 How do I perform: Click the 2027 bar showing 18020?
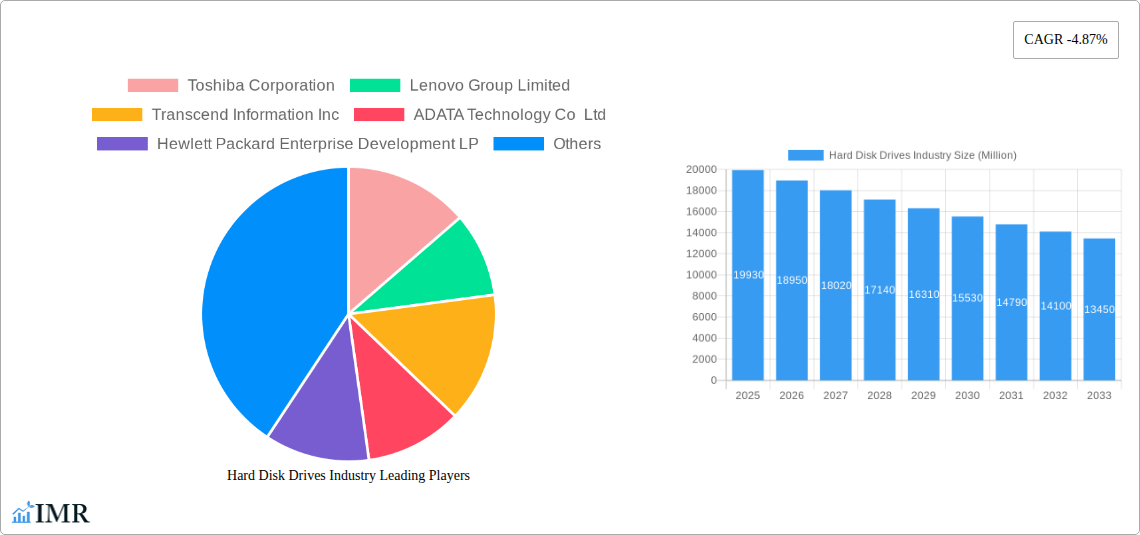tap(836, 285)
